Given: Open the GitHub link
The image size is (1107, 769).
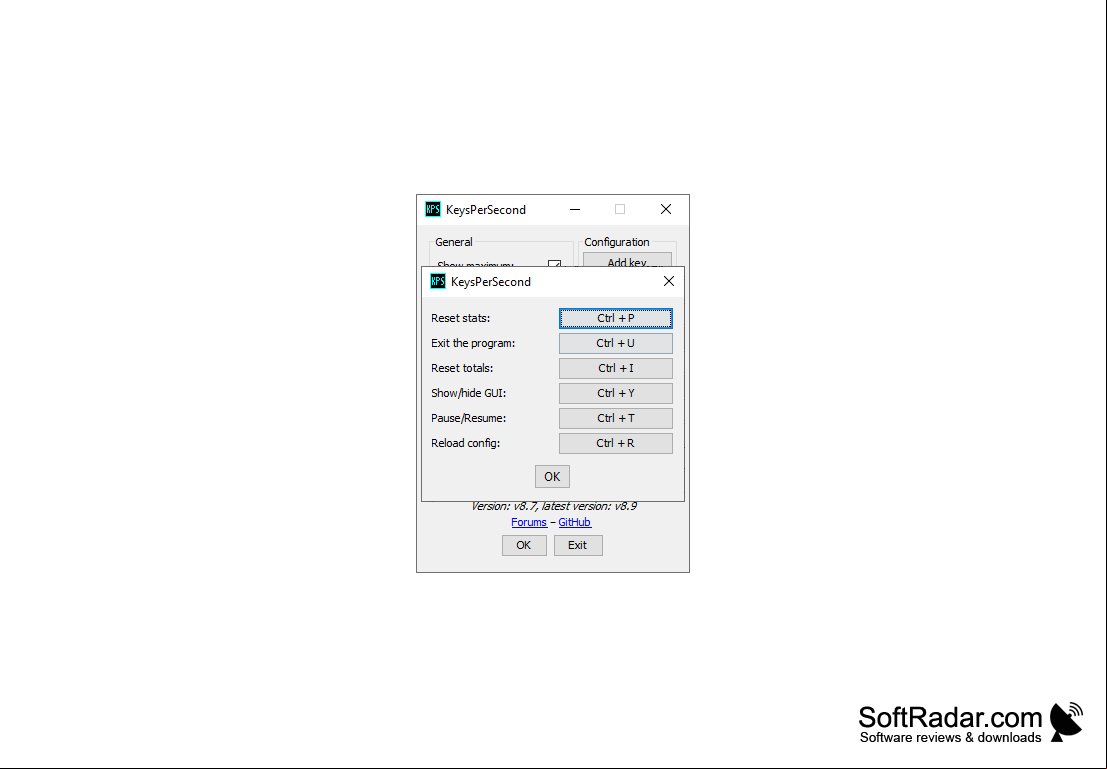Looking at the screenshot, I should [575, 523].
